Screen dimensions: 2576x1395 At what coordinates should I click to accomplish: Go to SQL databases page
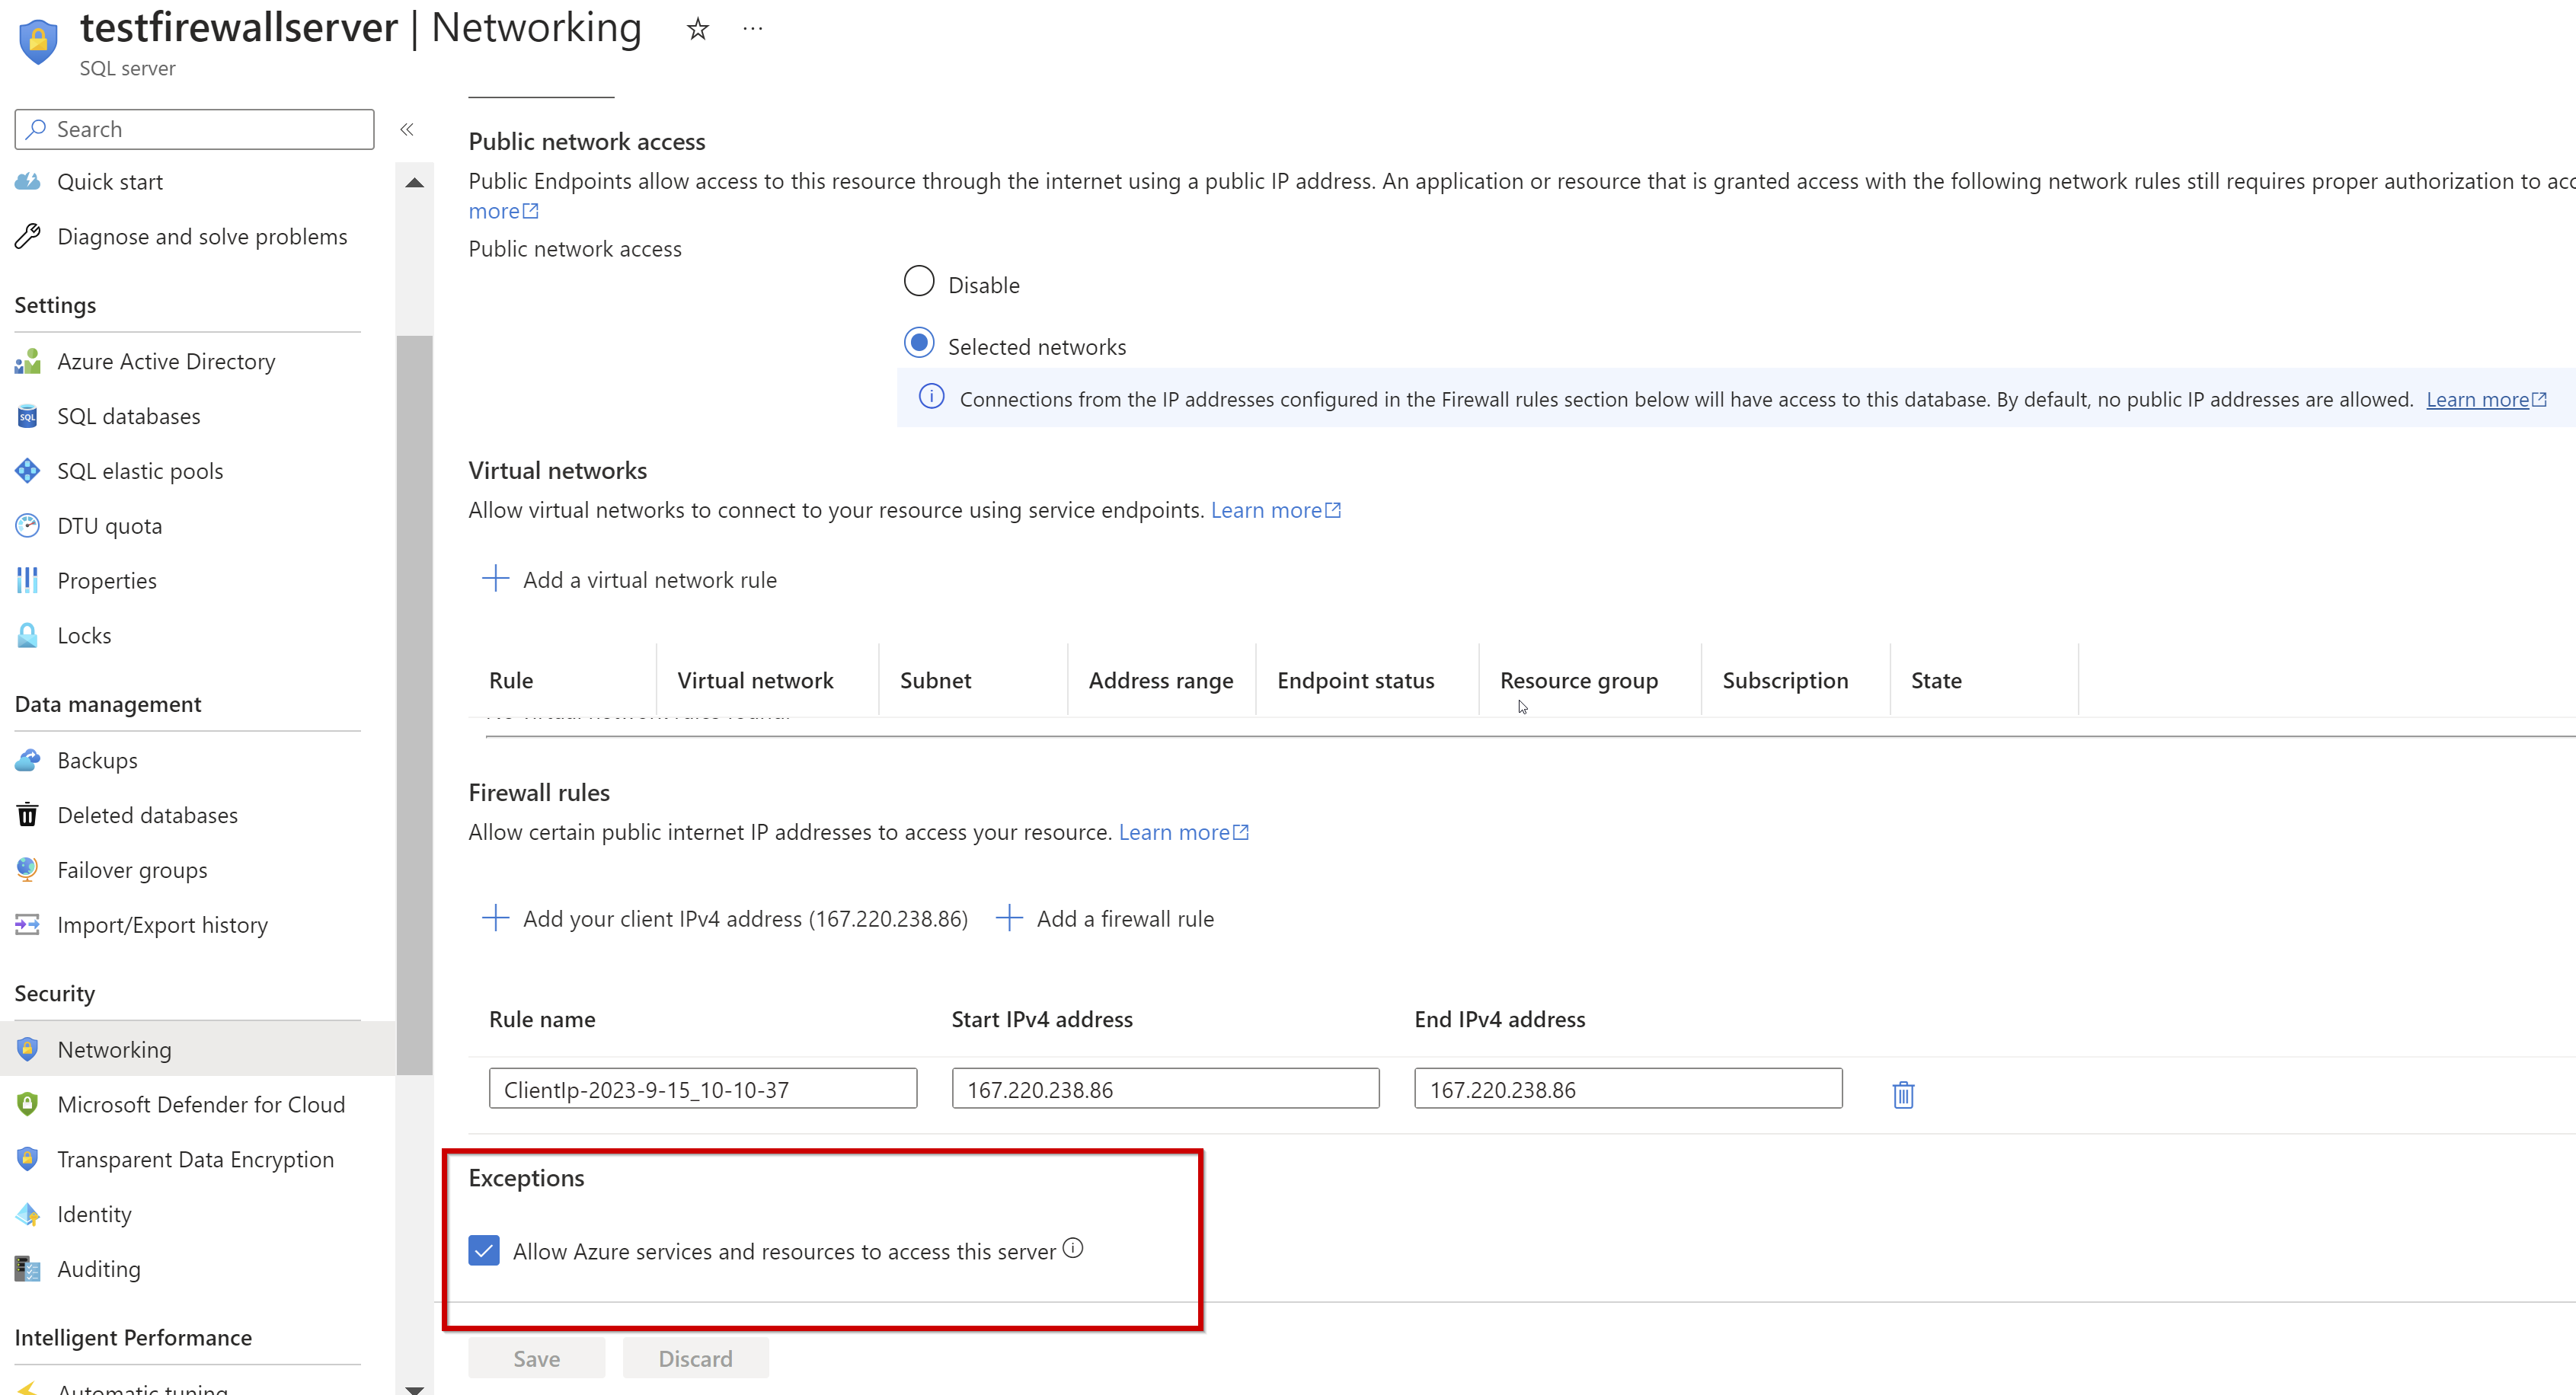(x=129, y=416)
